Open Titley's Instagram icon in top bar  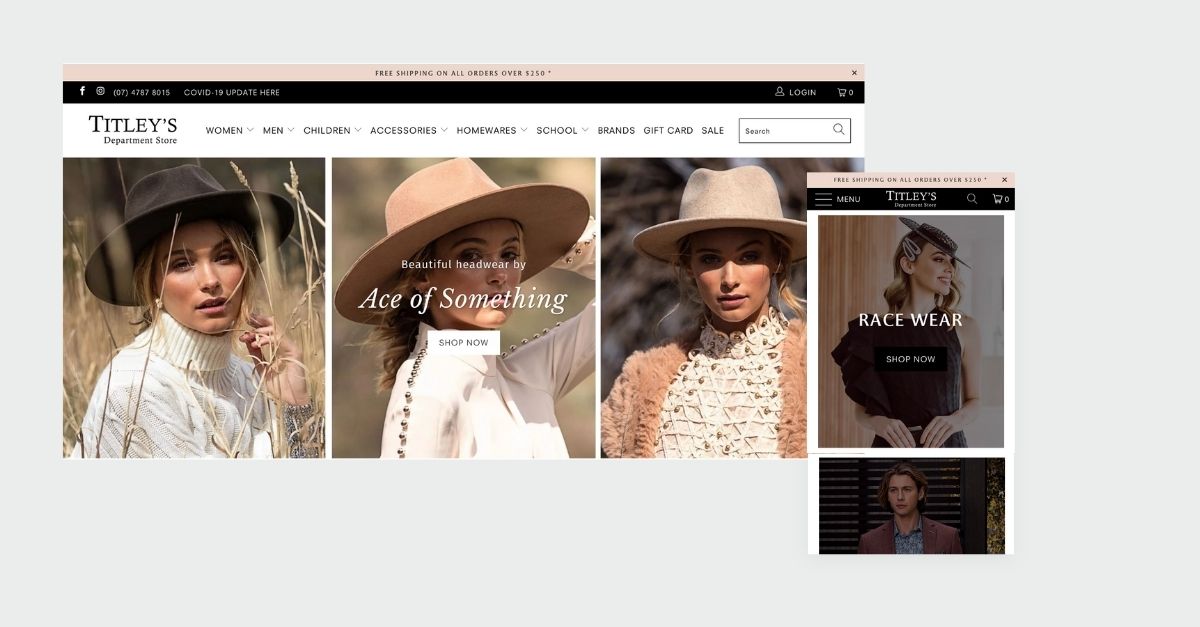point(100,91)
